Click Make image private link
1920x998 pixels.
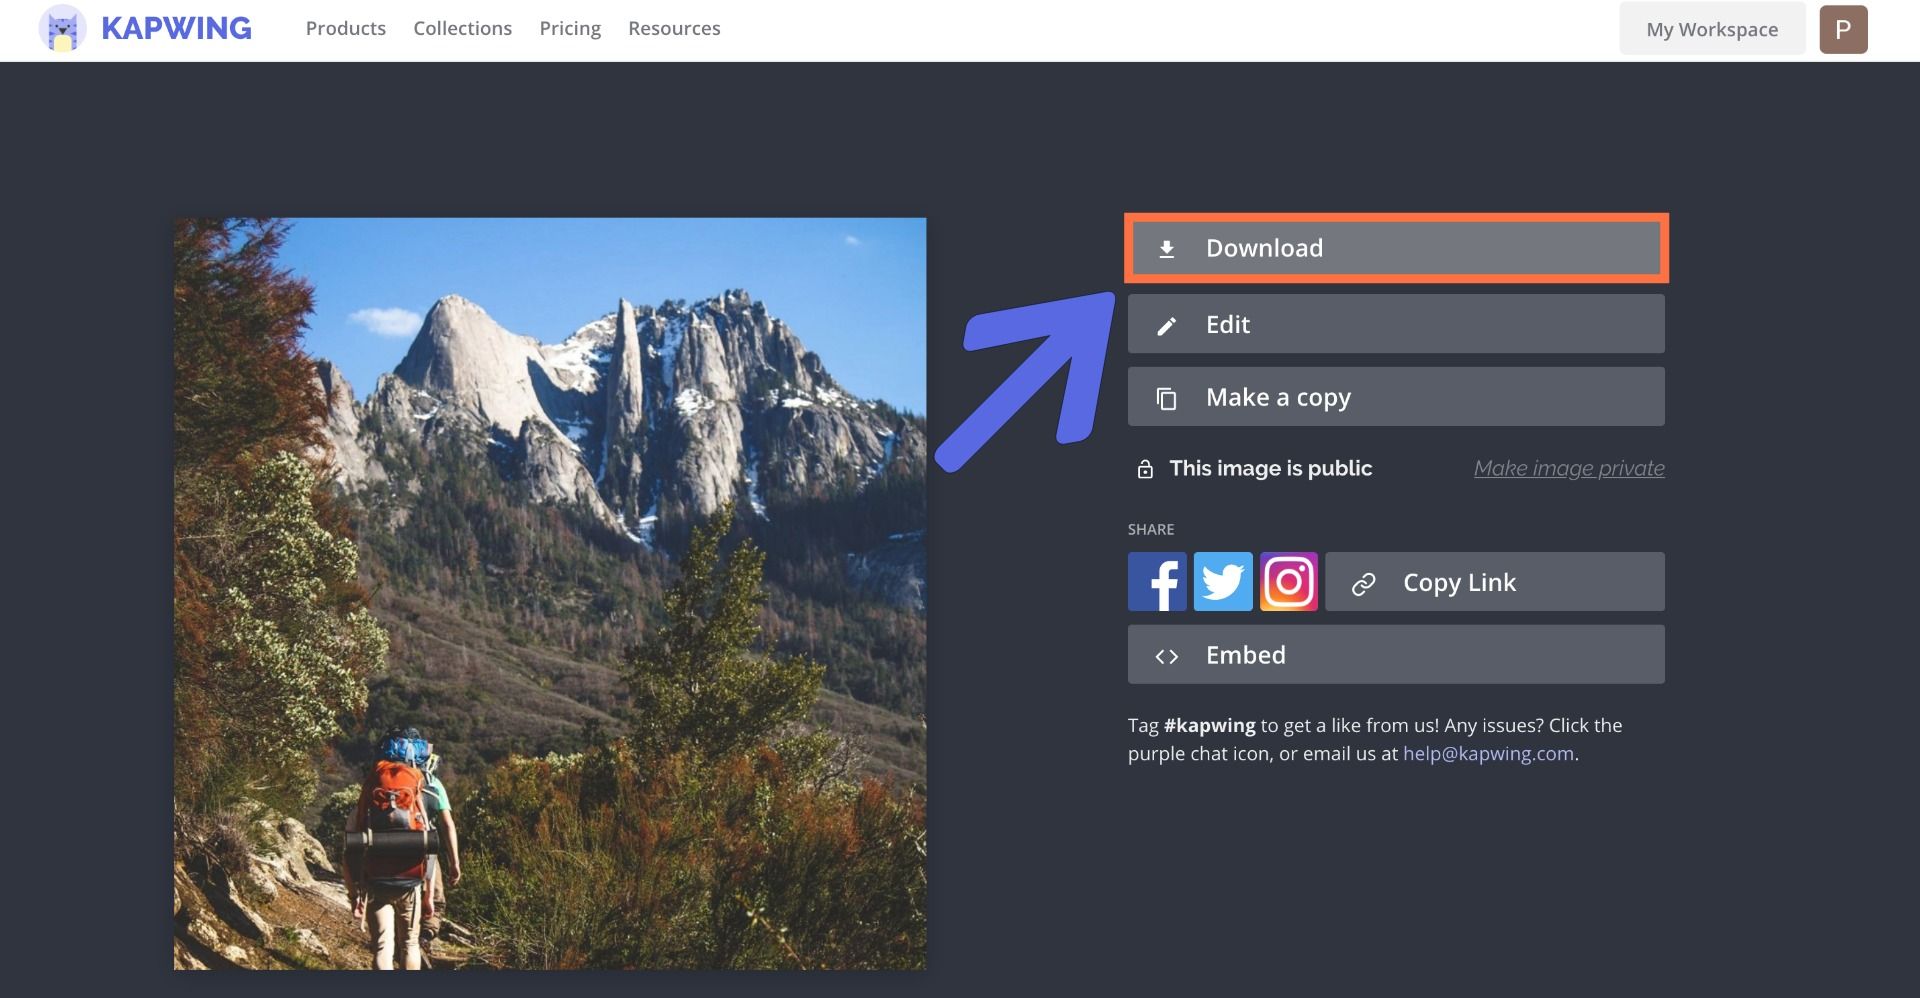(x=1569, y=468)
